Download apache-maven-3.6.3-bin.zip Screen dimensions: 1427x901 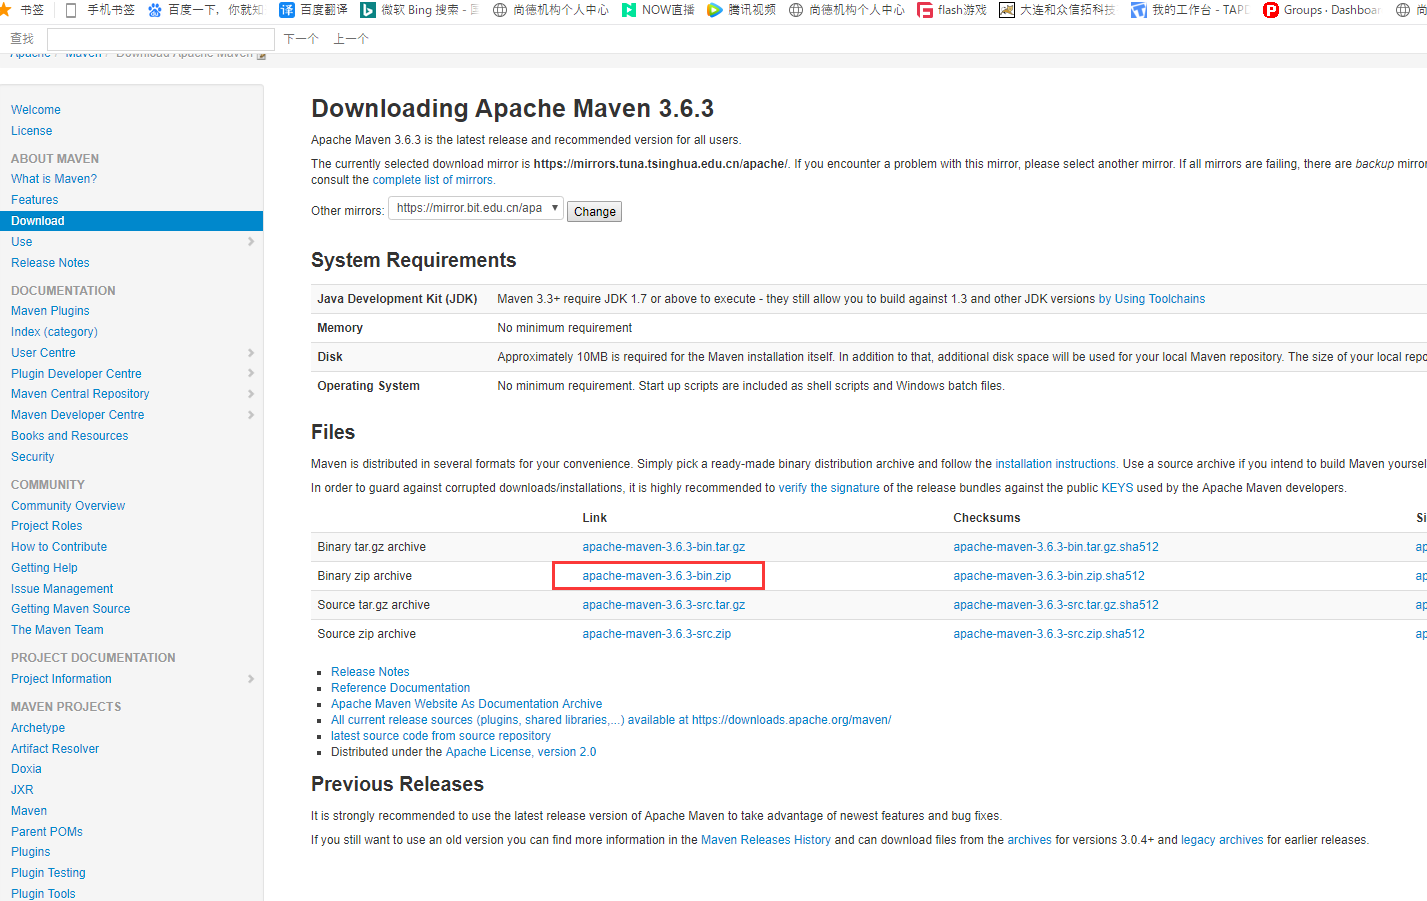(x=657, y=576)
